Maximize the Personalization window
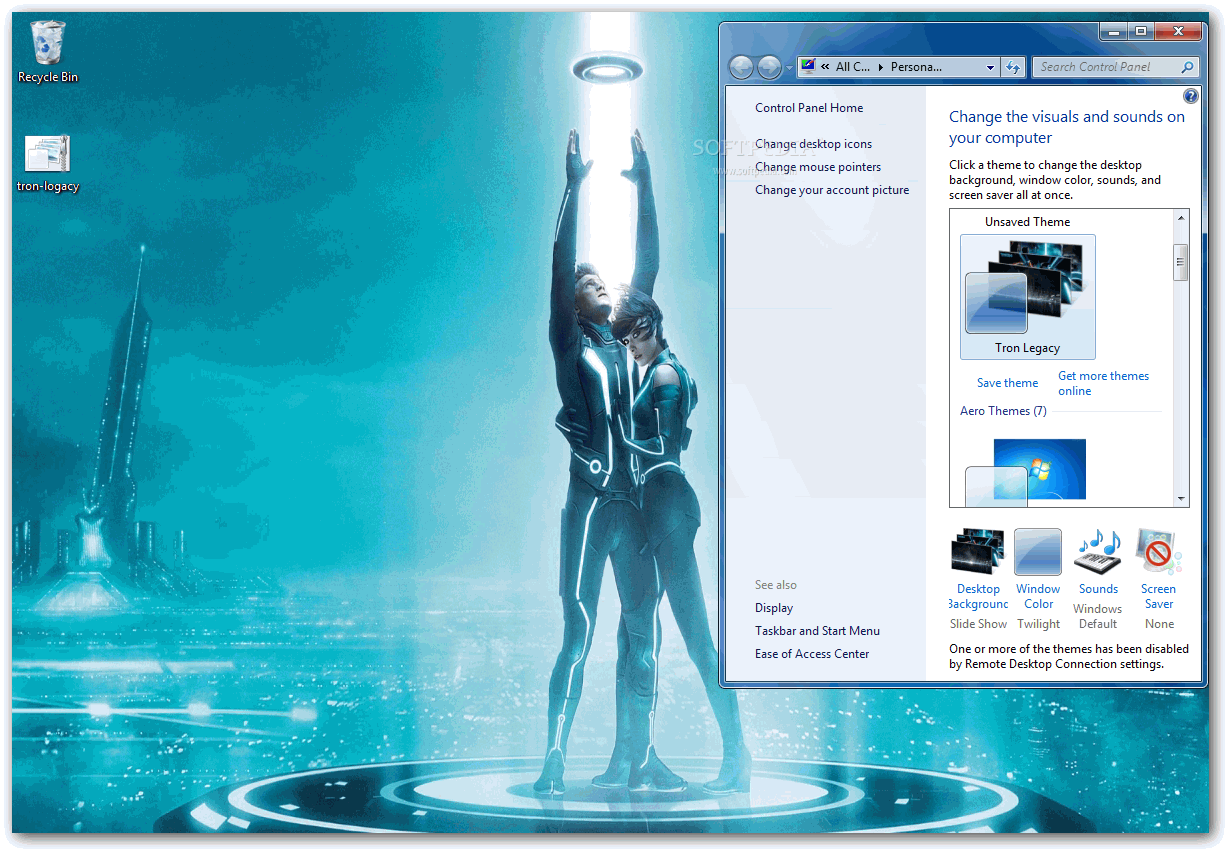Screen dimensions: 1229x853 pos(1140,32)
